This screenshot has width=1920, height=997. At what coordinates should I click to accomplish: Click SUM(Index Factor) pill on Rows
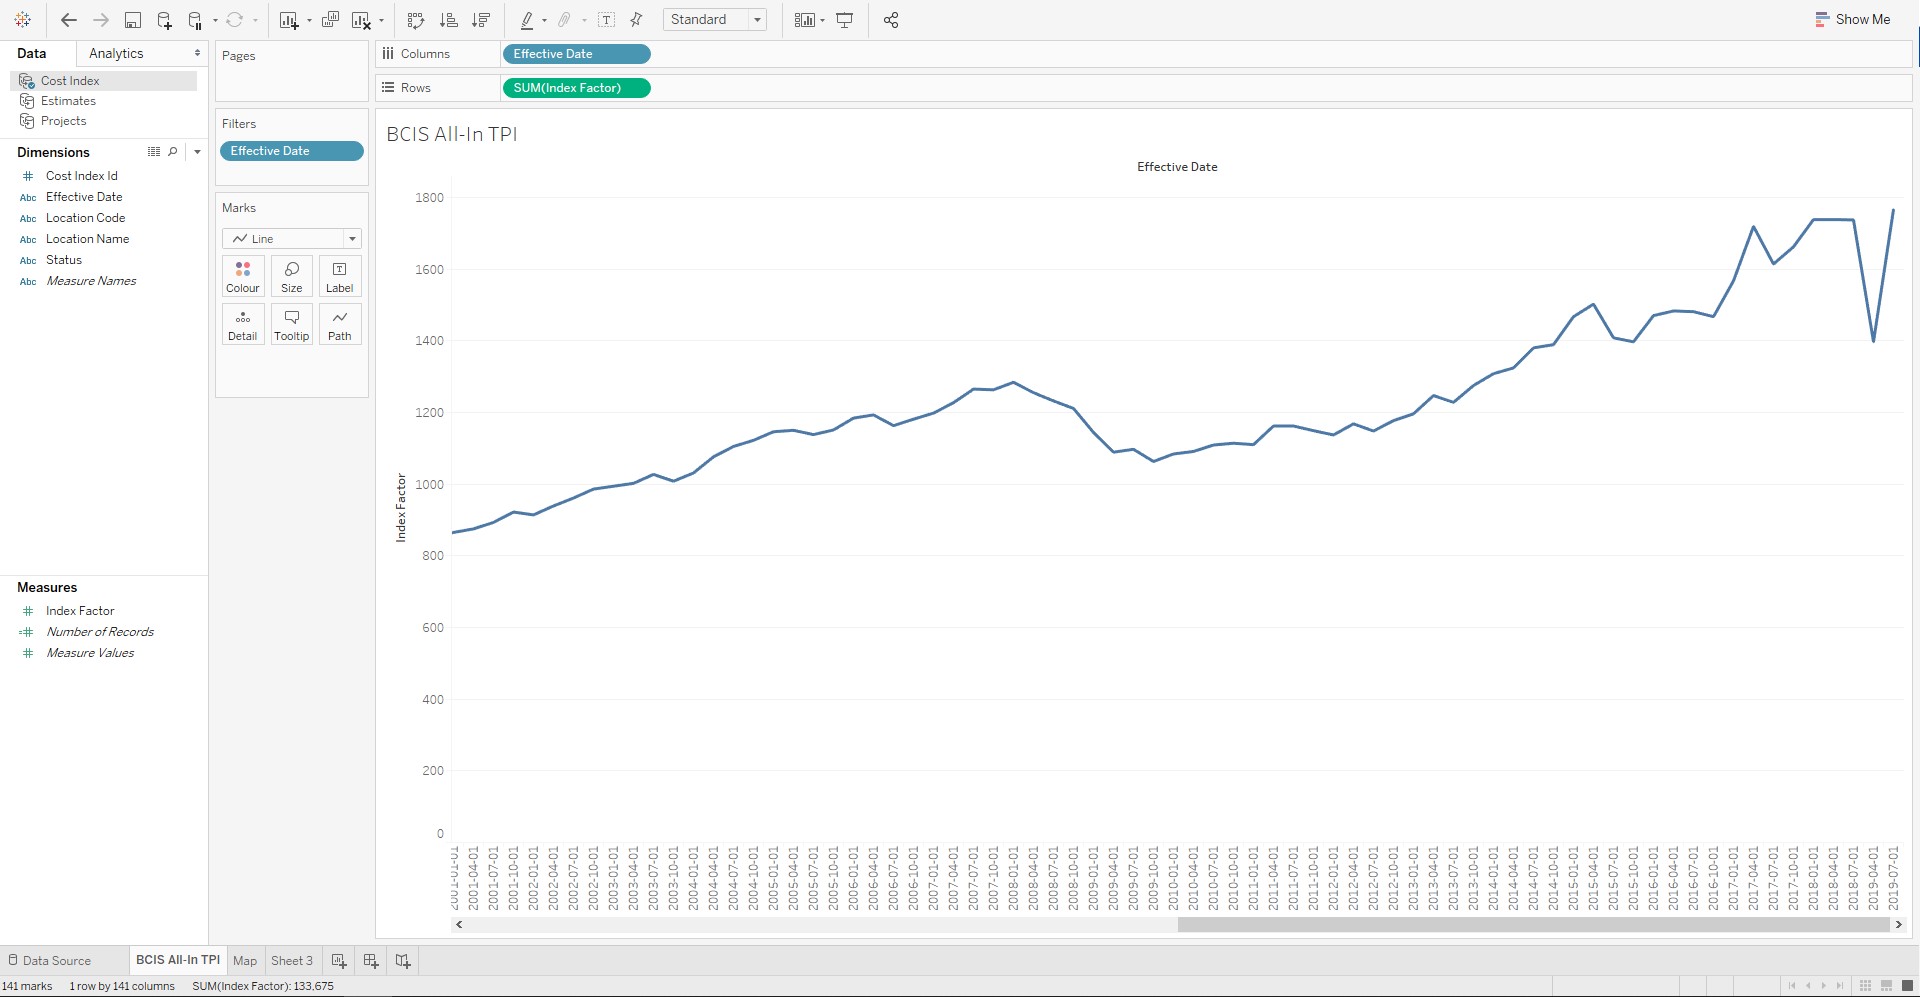[x=576, y=88]
